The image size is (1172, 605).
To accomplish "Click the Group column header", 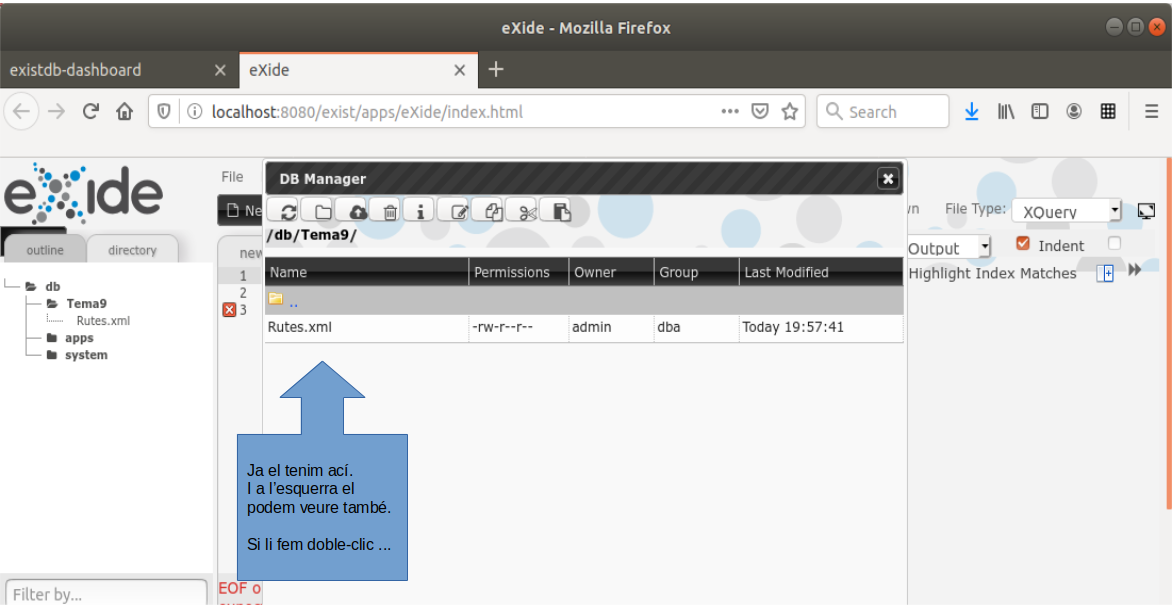I will (x=697, y=272).
